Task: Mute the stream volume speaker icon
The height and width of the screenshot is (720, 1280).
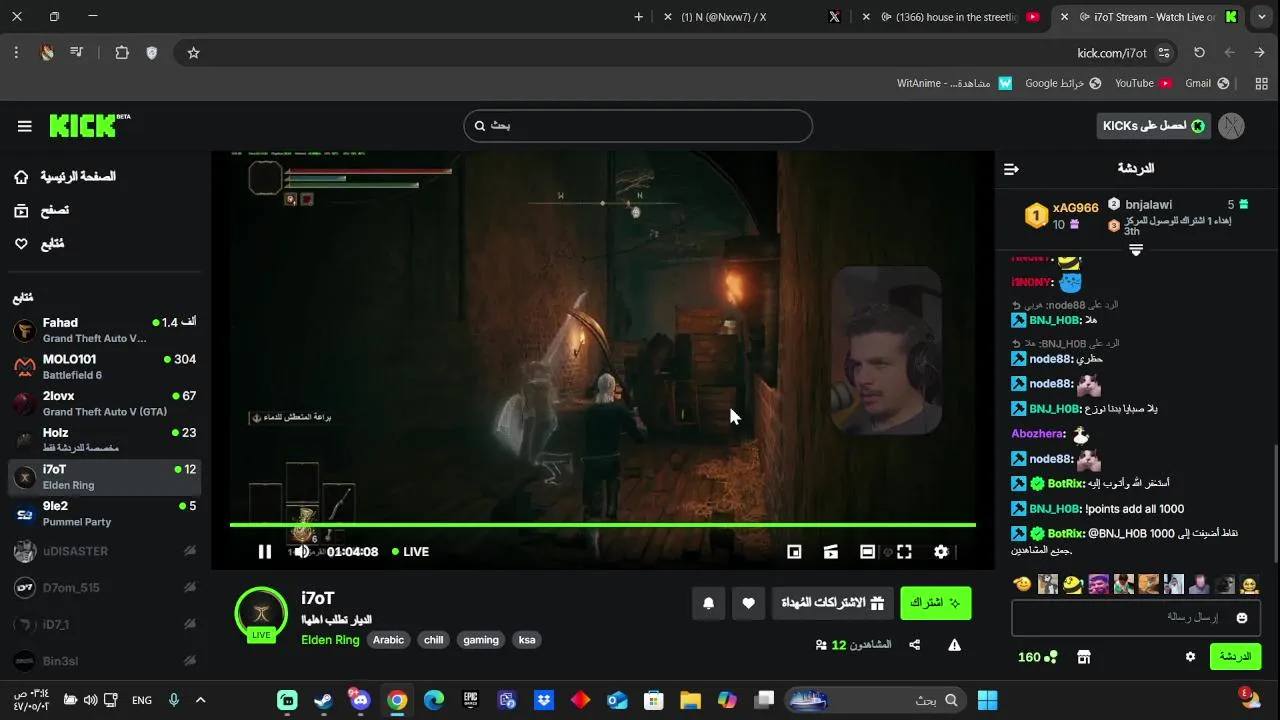Action: pos(301,551)
